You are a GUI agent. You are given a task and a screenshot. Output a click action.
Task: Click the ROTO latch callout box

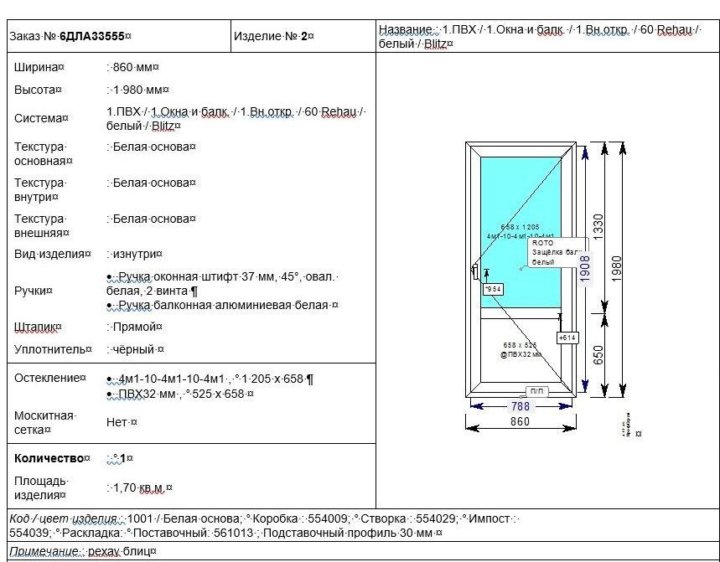[x=554, y=254]
